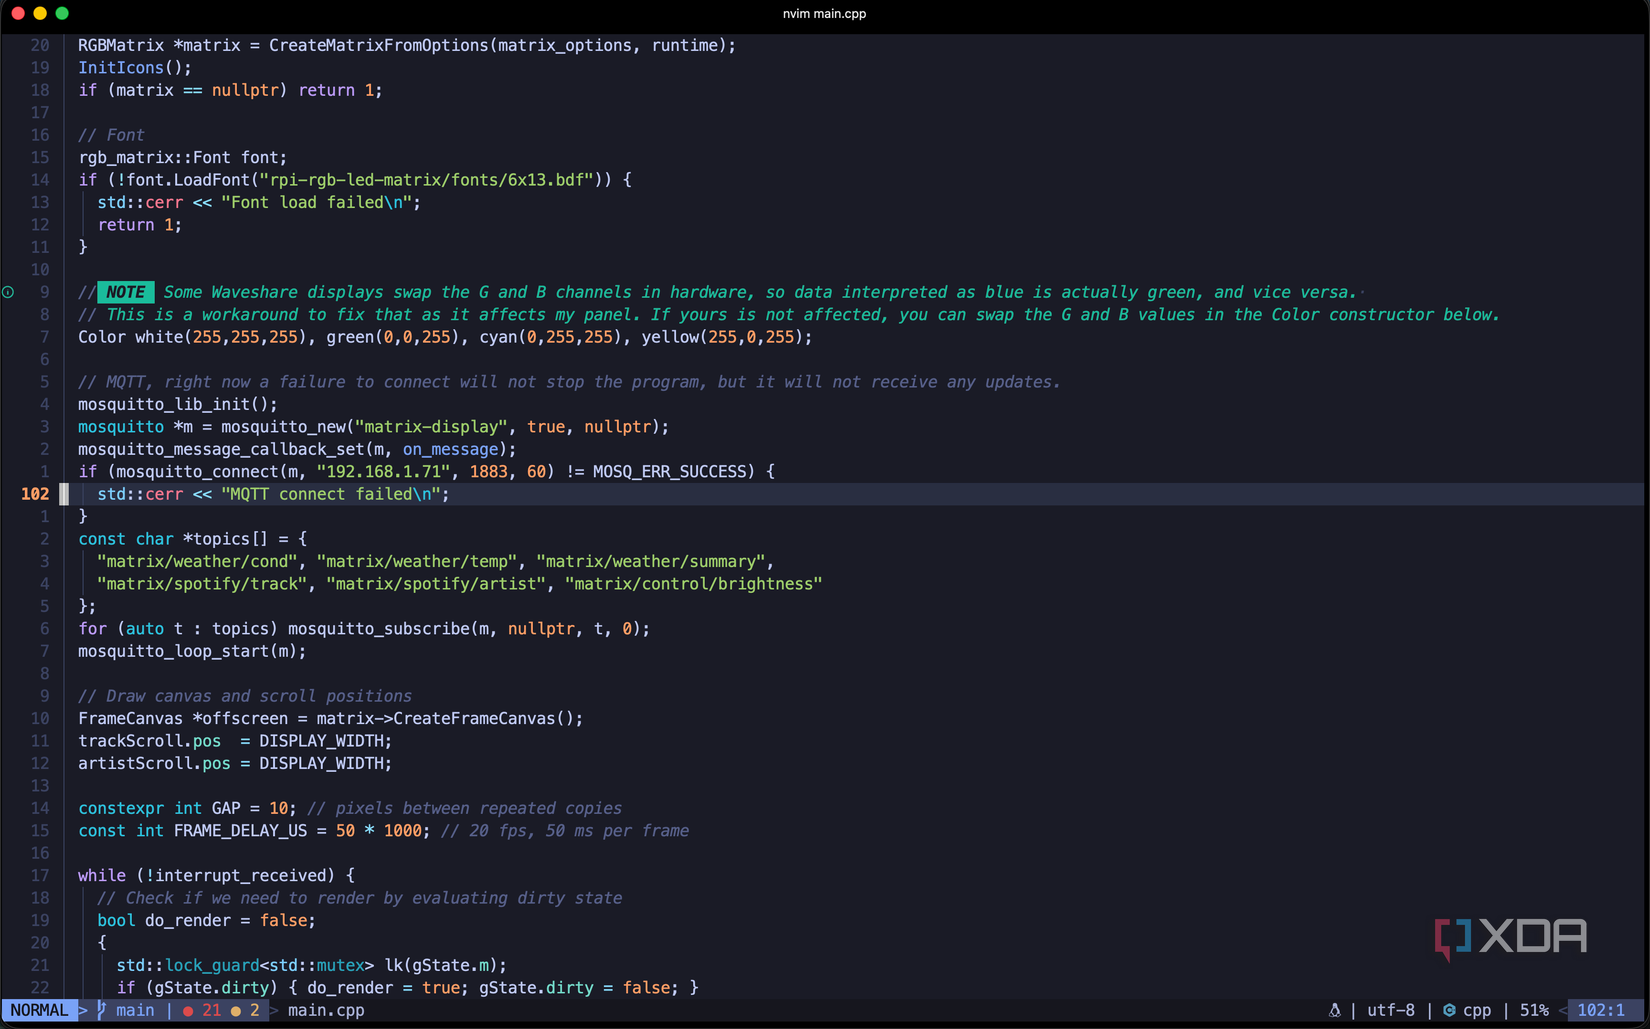Click the green NOTE tag in comment
Viewport: 1650px width, 1029px height.
tap(125, 292)
